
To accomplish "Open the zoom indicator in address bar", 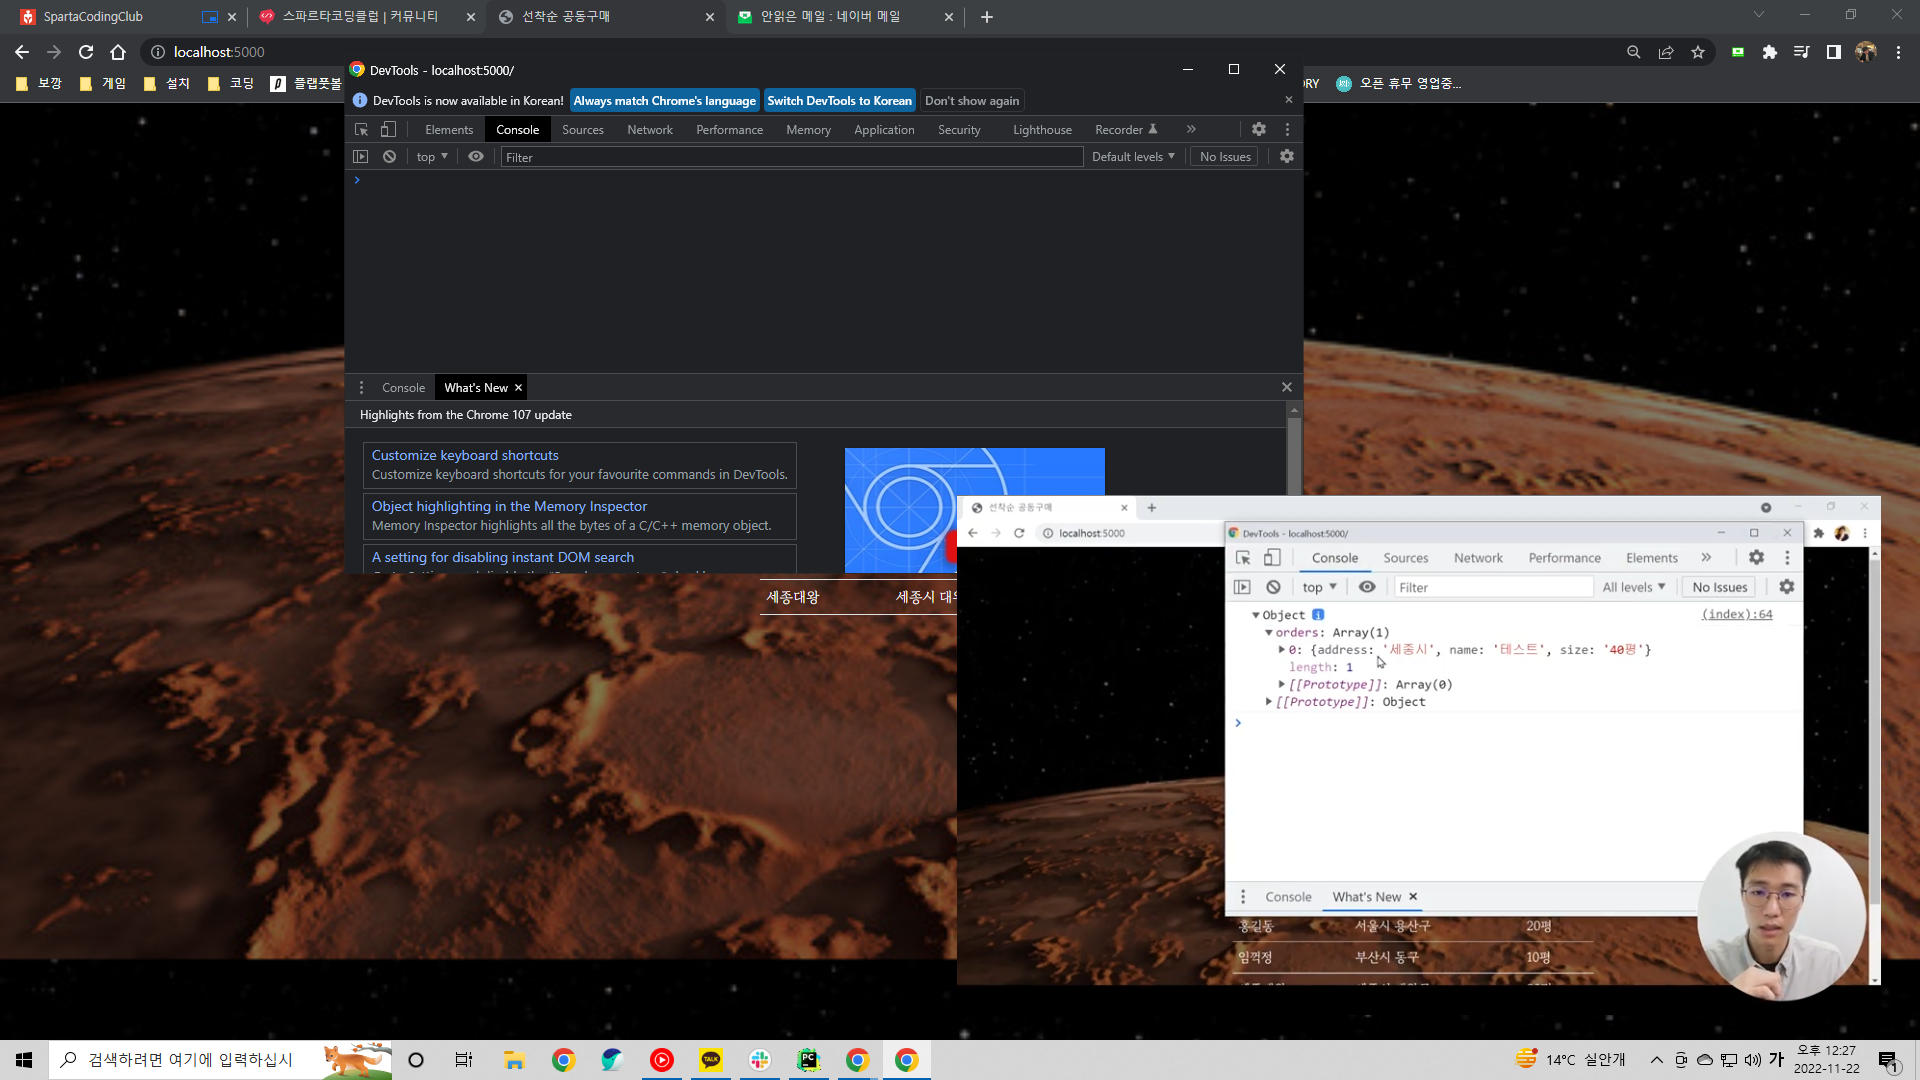I will (x=1634, y=52).
